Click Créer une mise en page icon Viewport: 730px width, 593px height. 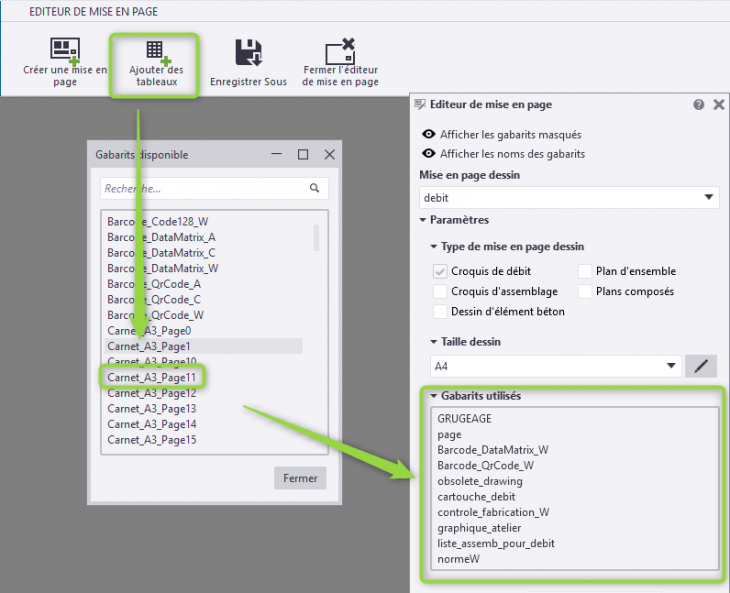tap(65, 51)
